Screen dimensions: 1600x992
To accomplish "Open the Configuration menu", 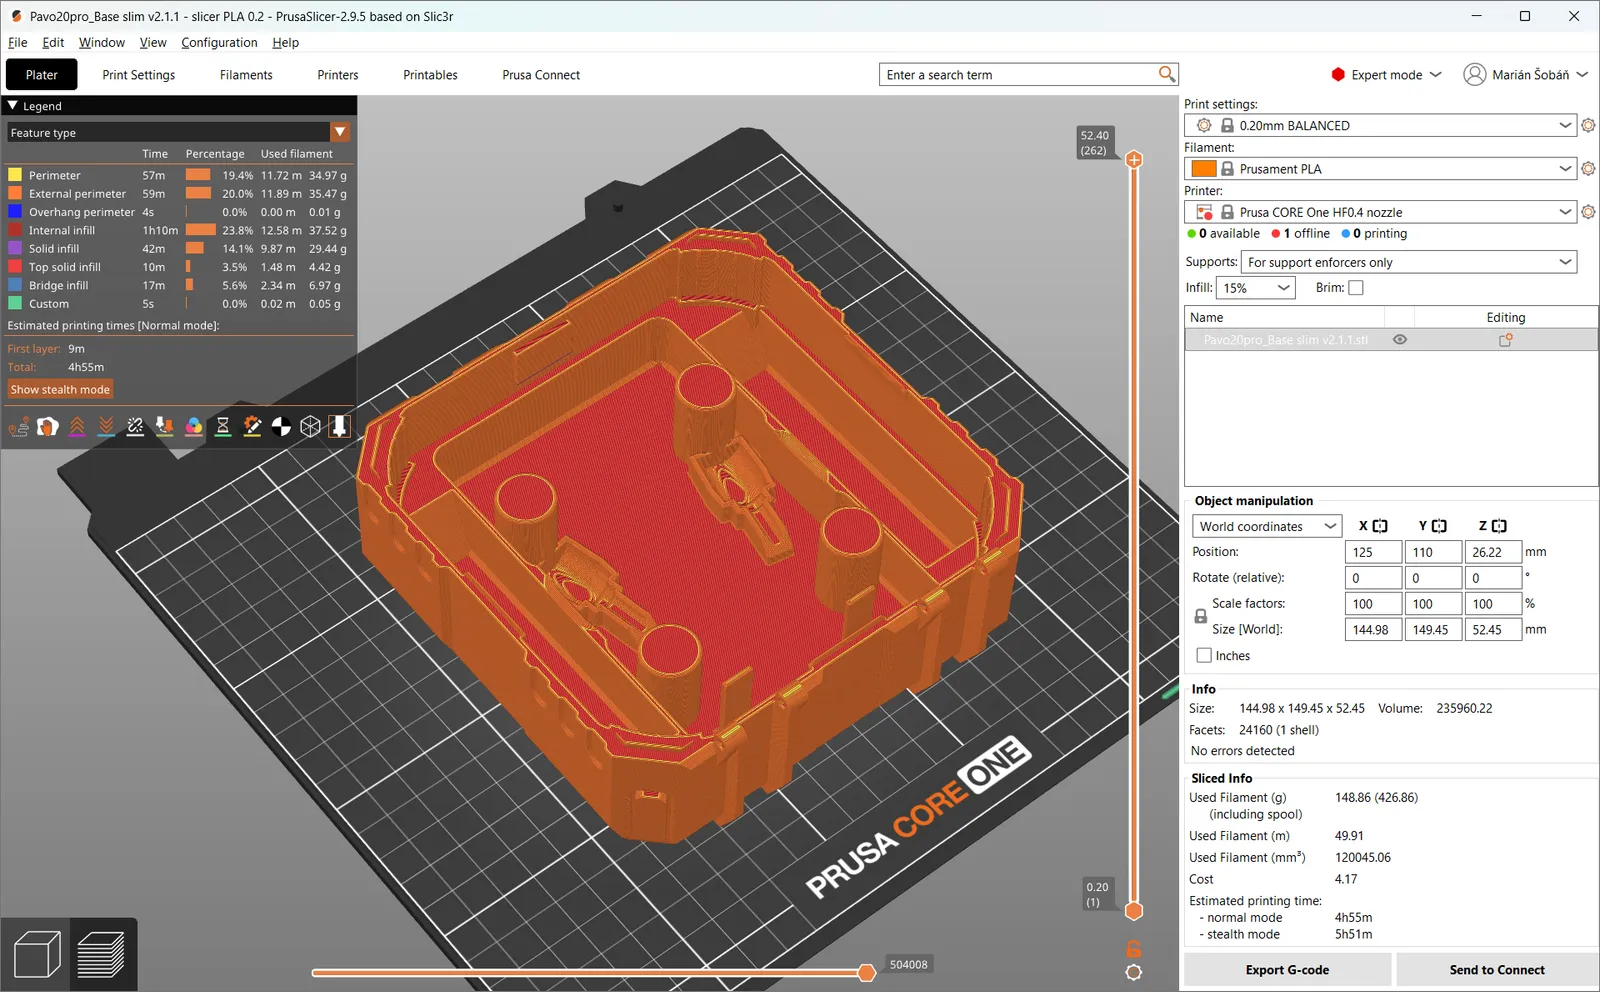I will (219, 43).
